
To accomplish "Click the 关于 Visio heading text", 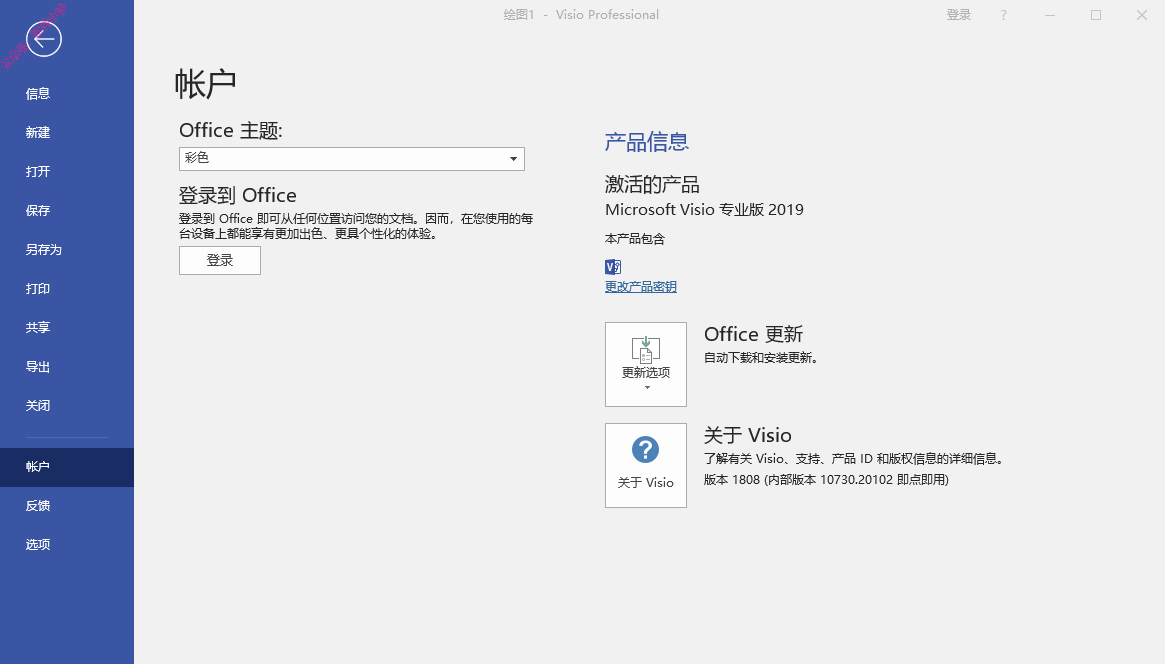I will 747,435.
